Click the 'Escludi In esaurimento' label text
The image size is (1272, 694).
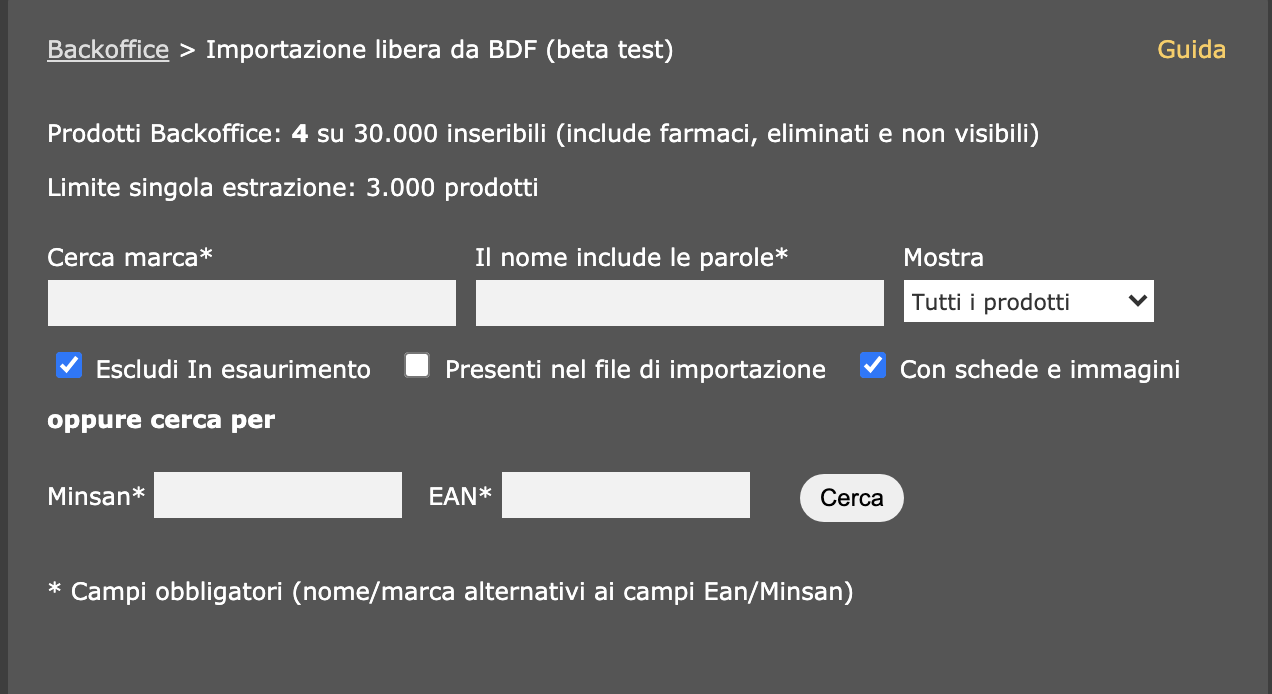233,370
